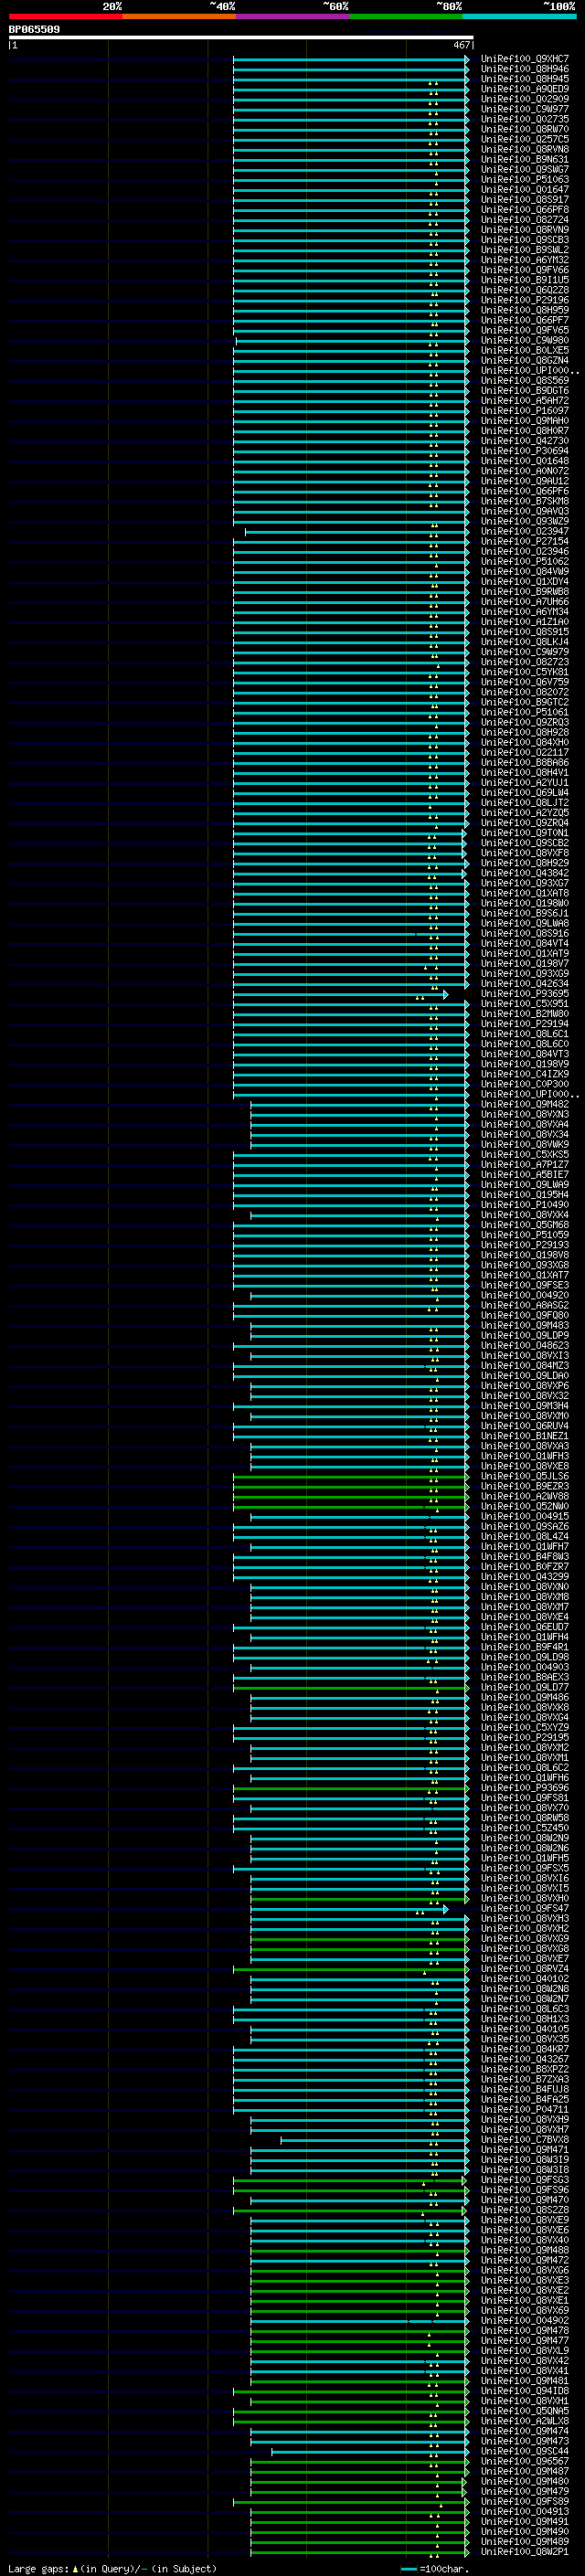Click the purple ~60% identity legend segment
585x2576 pixels.
[x=292, y=16]
